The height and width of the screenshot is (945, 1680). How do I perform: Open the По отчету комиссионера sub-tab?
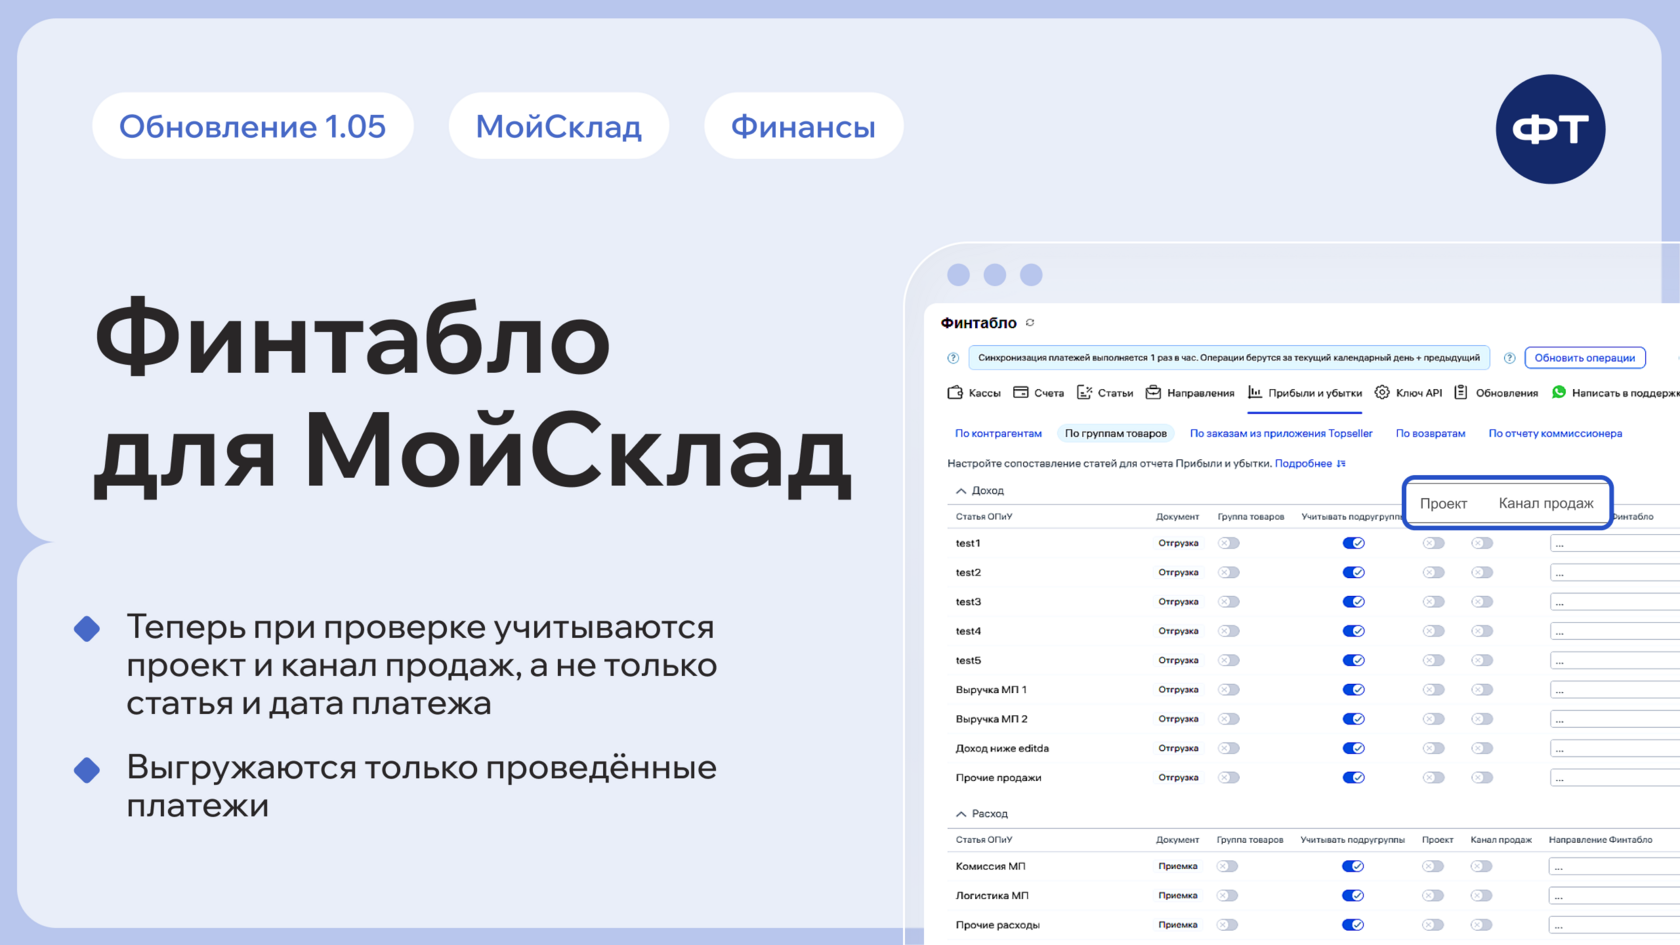[1555, 434]
